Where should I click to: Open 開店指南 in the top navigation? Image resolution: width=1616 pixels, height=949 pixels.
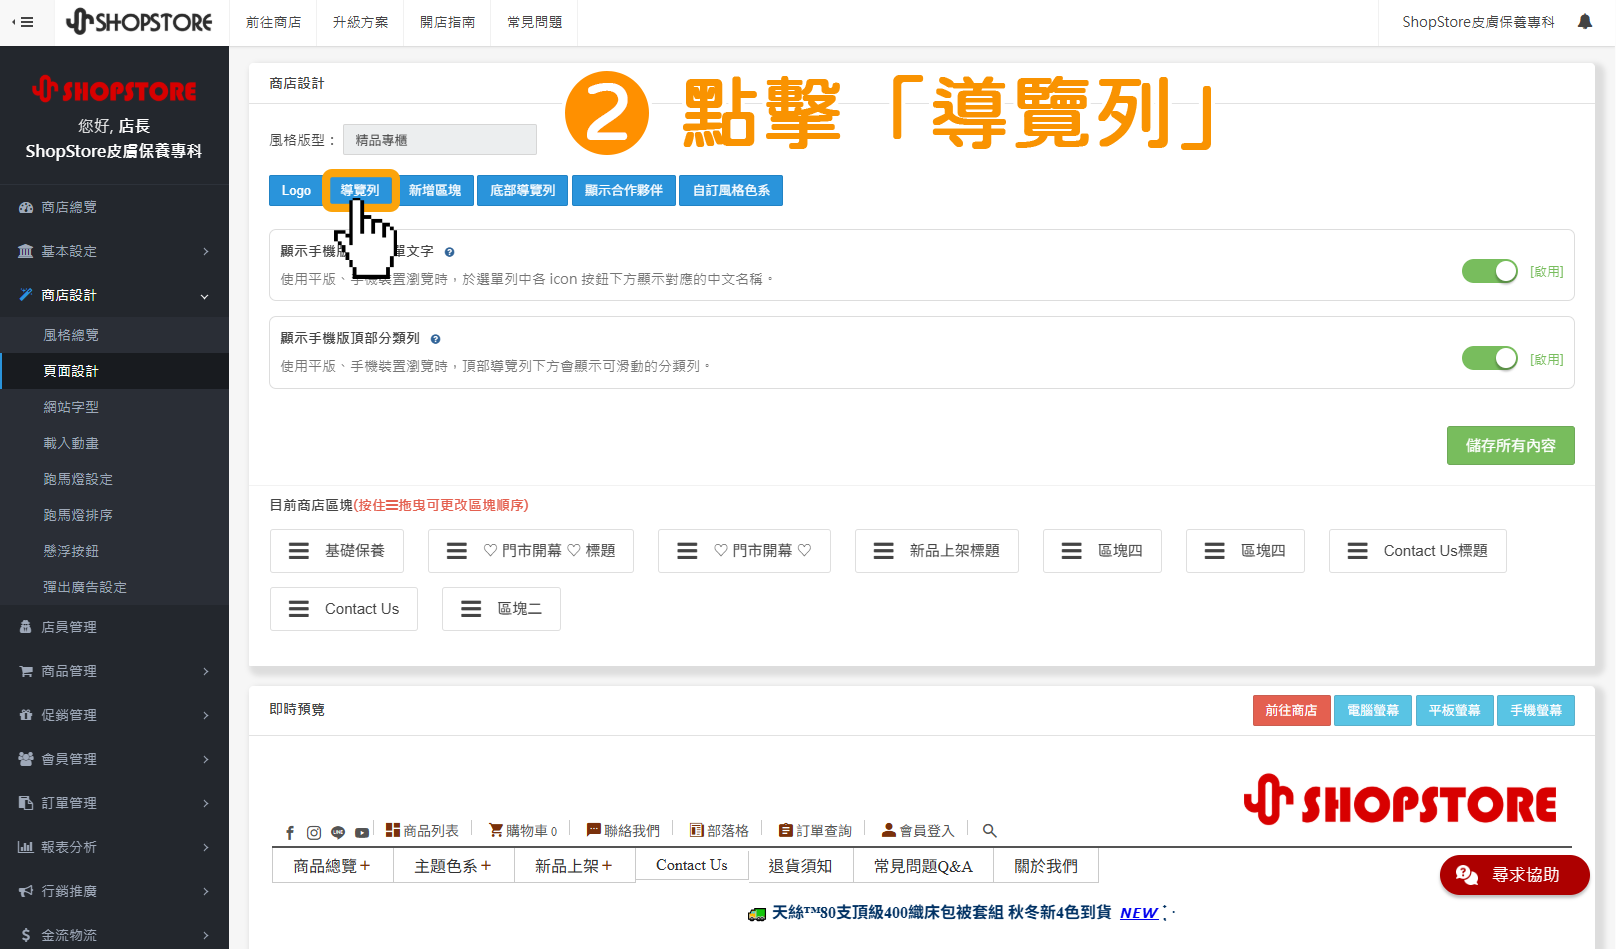(447, 22)
